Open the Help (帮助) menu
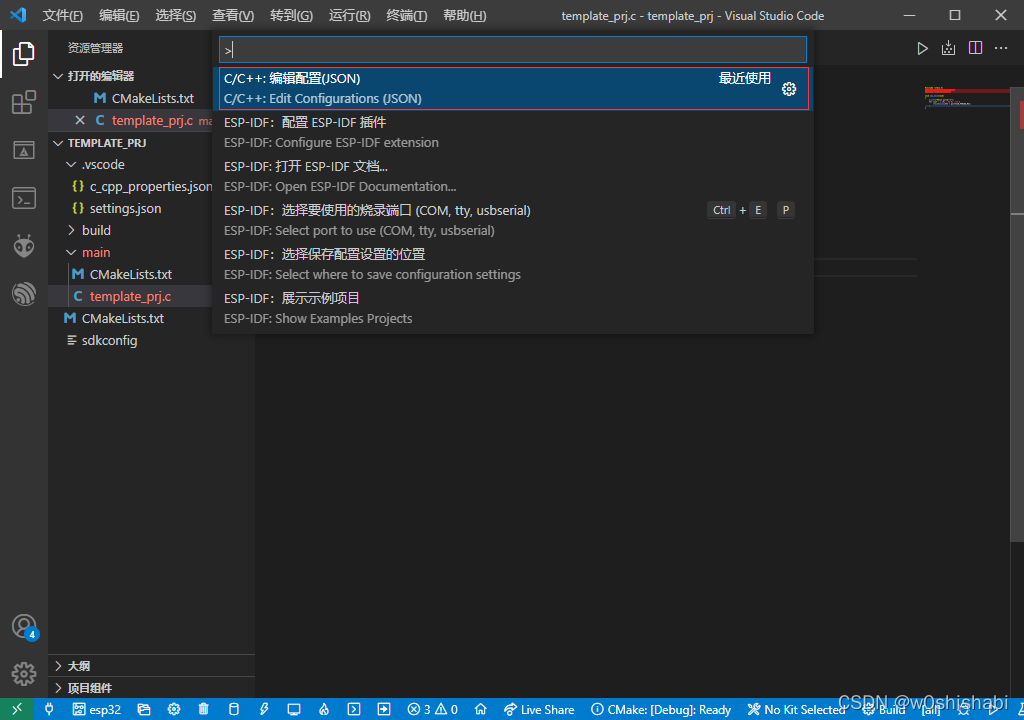1024x720 pixels. point(464,16)
